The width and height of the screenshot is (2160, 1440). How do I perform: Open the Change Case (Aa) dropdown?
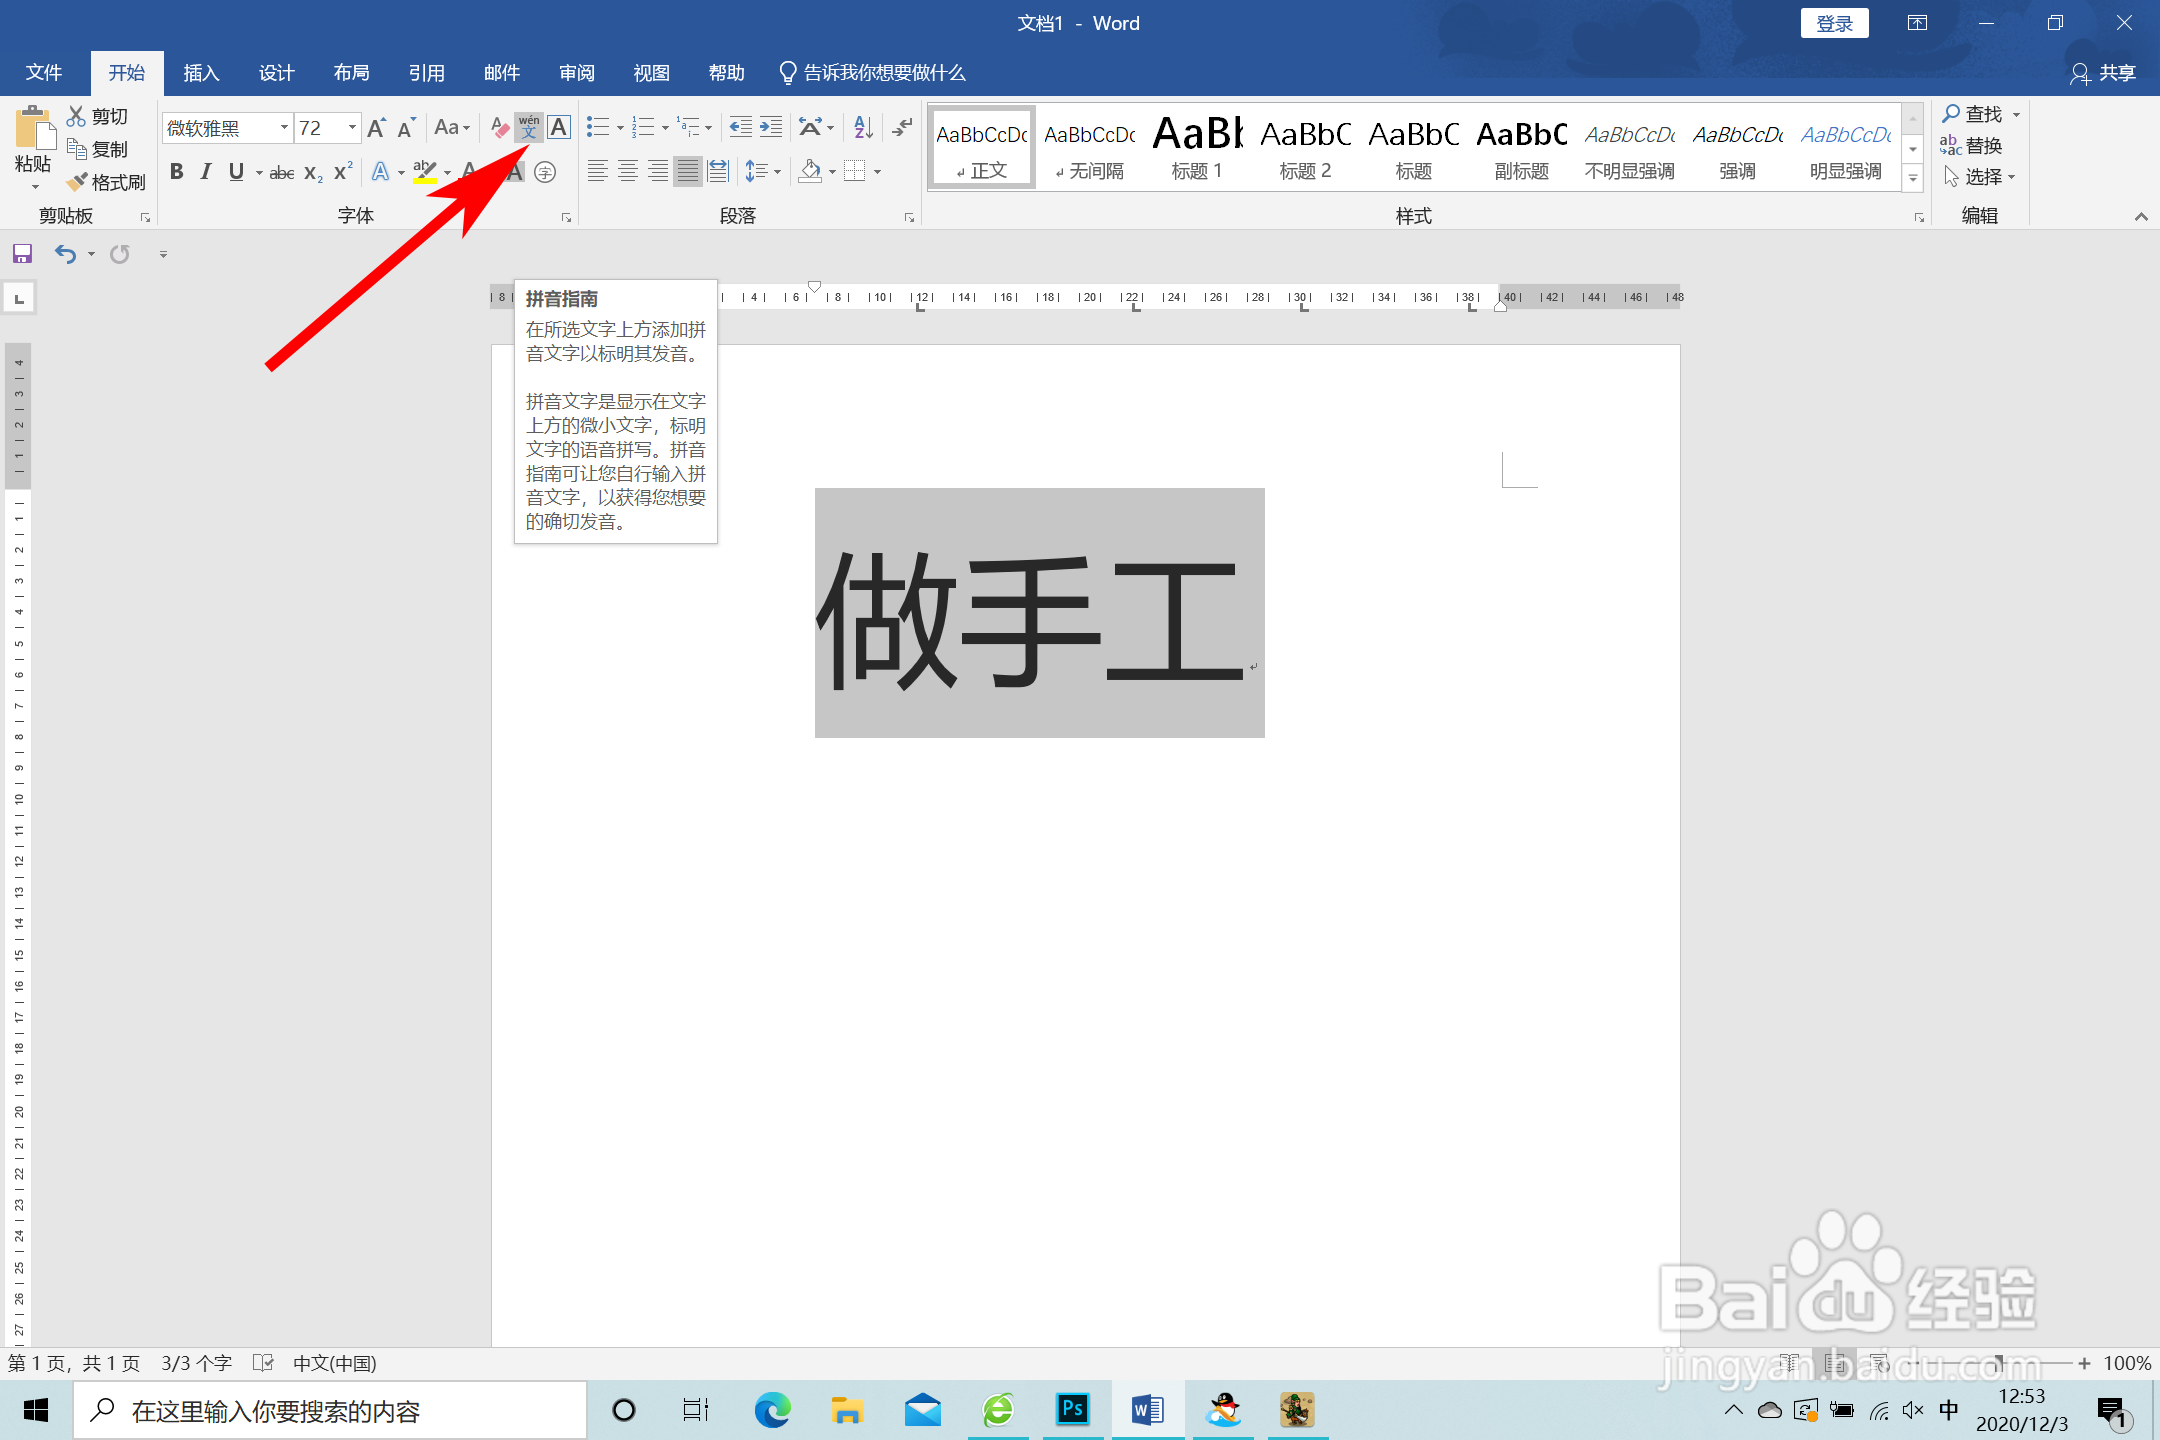click(x=452, y=127)
